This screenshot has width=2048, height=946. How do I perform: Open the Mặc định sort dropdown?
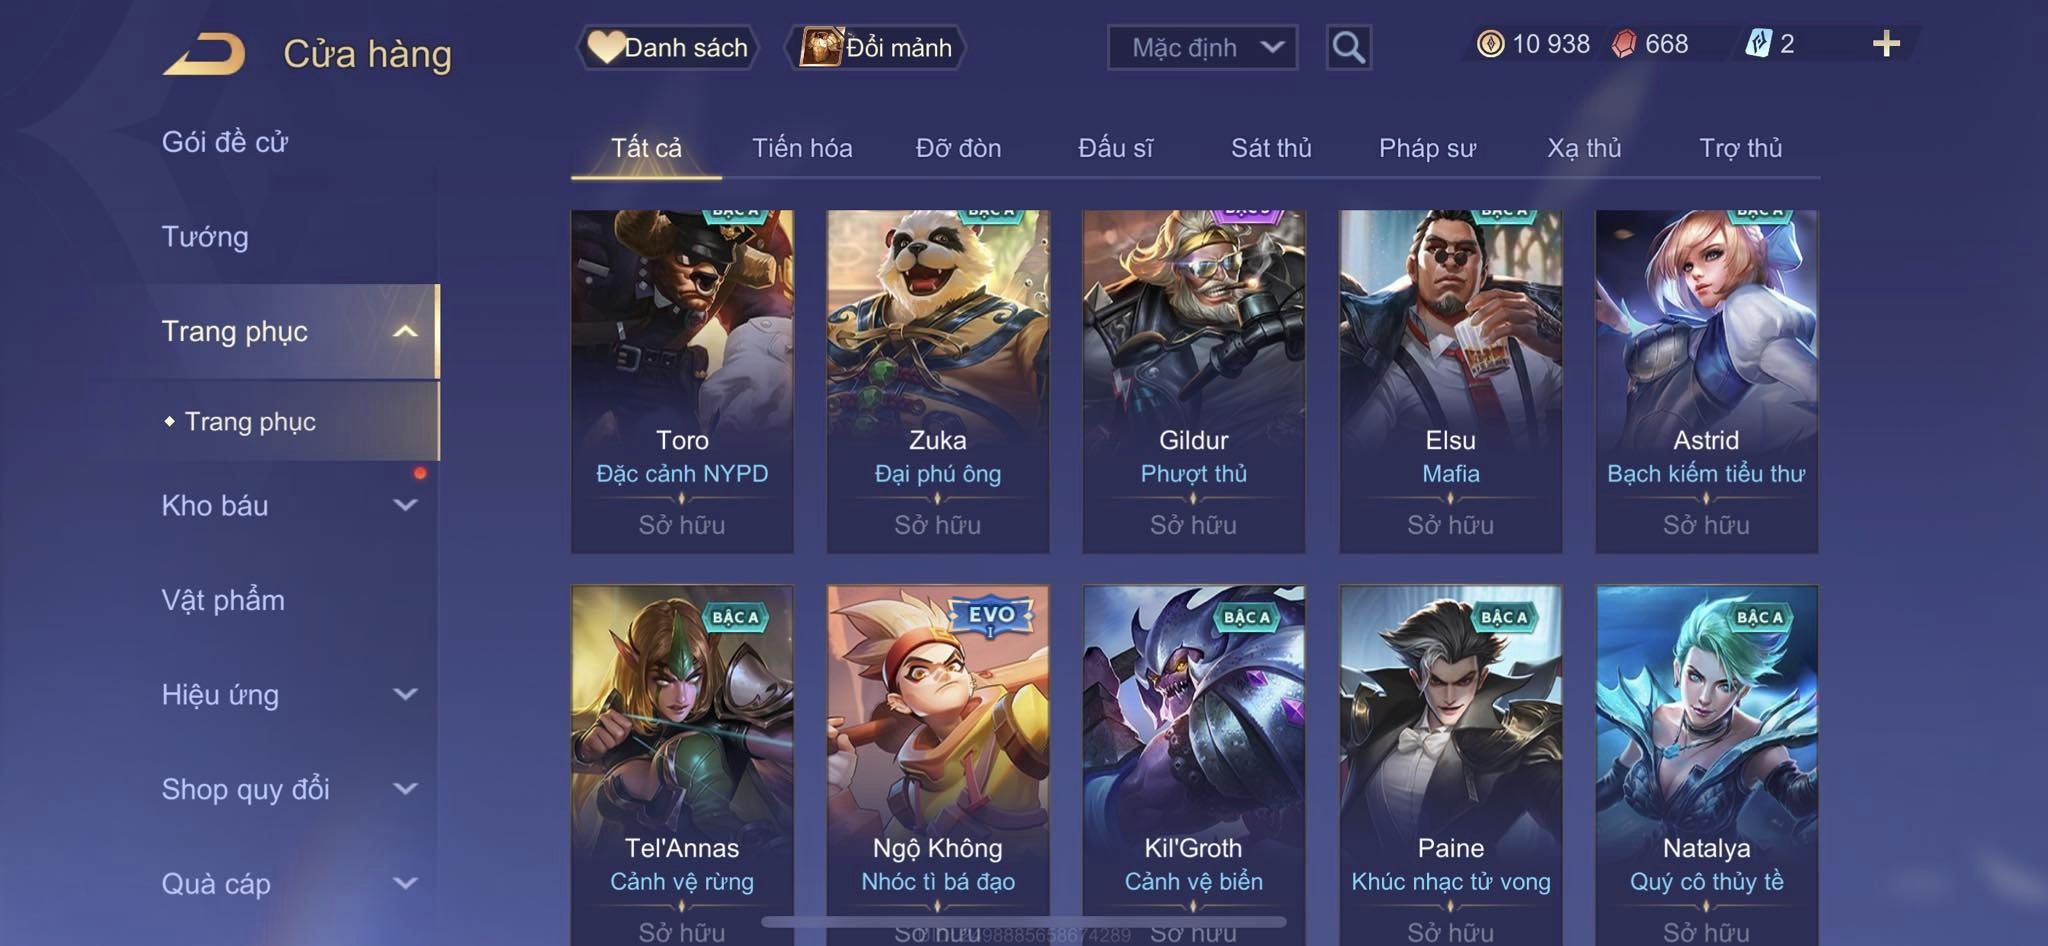click(1203, 47)
